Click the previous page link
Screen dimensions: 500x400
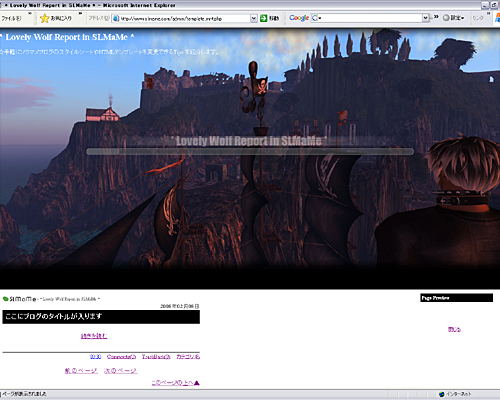coord(81,371)
